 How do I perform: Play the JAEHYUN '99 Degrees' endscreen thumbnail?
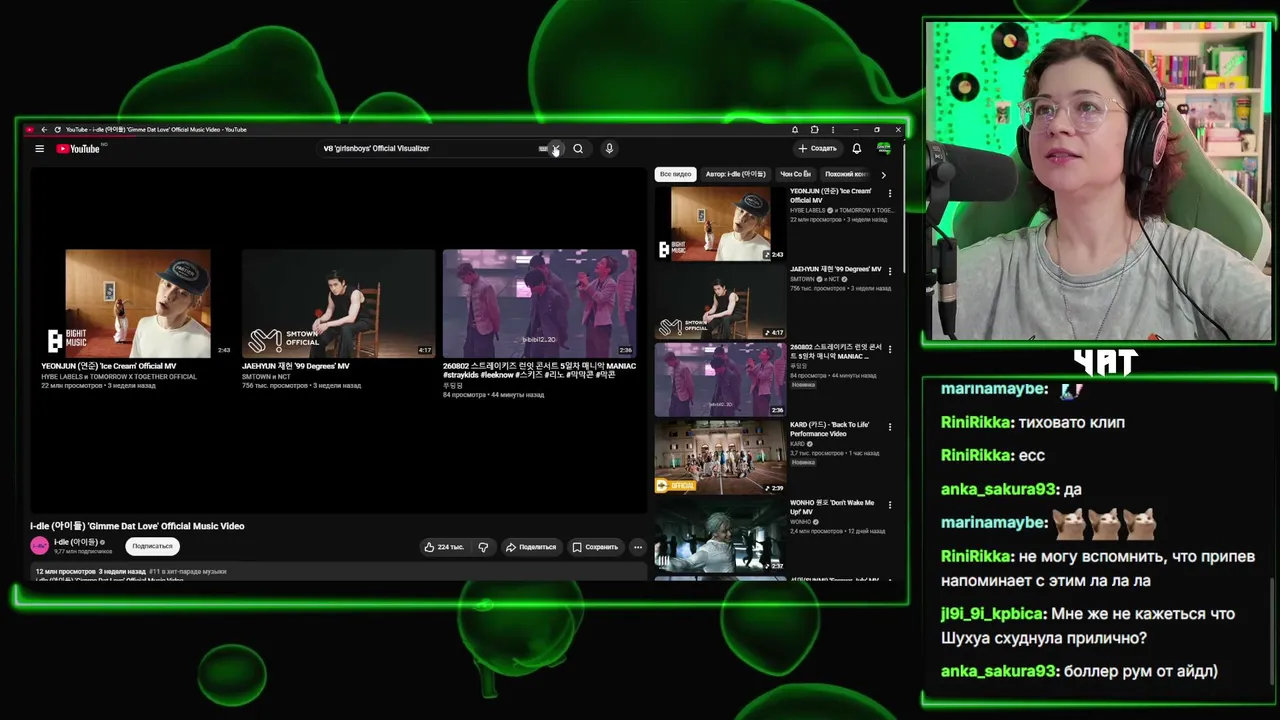point(338,304)
